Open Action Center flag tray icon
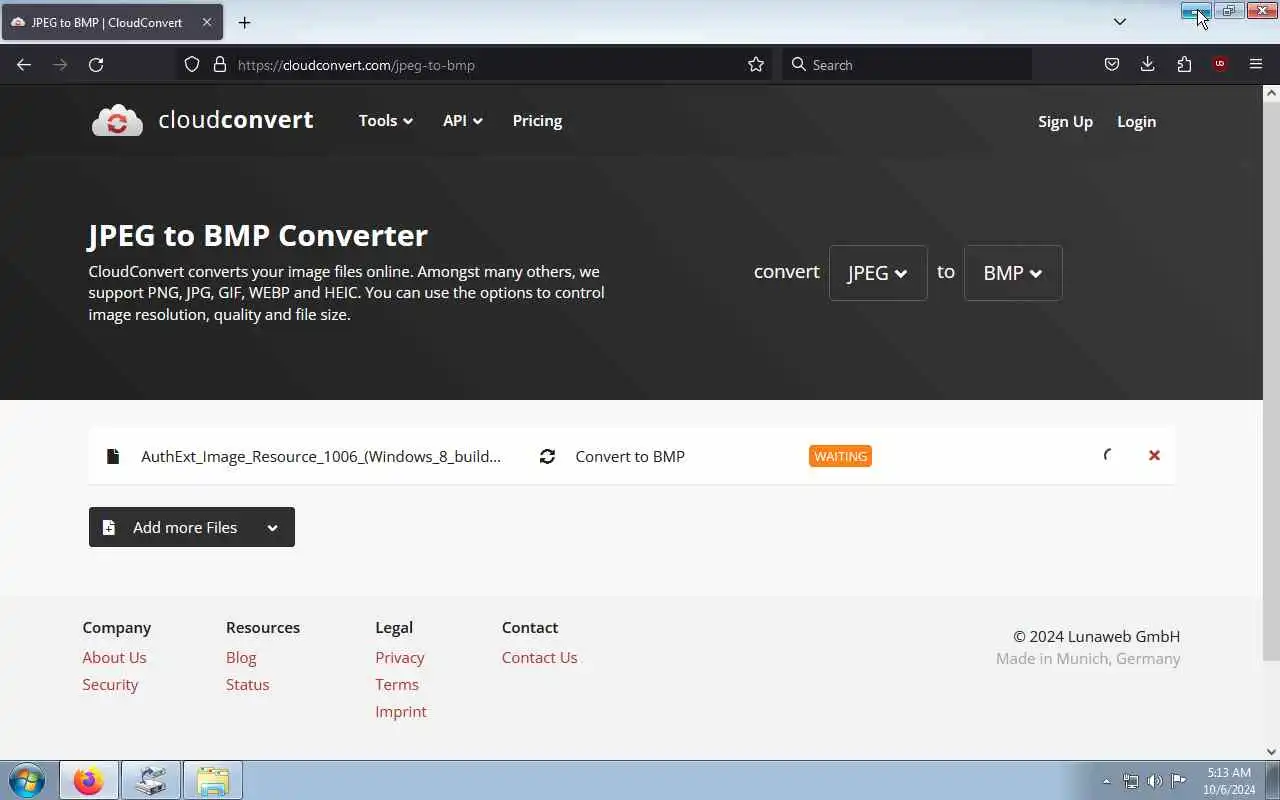Screen dimensions: 1280x800 coord(1178,781)
